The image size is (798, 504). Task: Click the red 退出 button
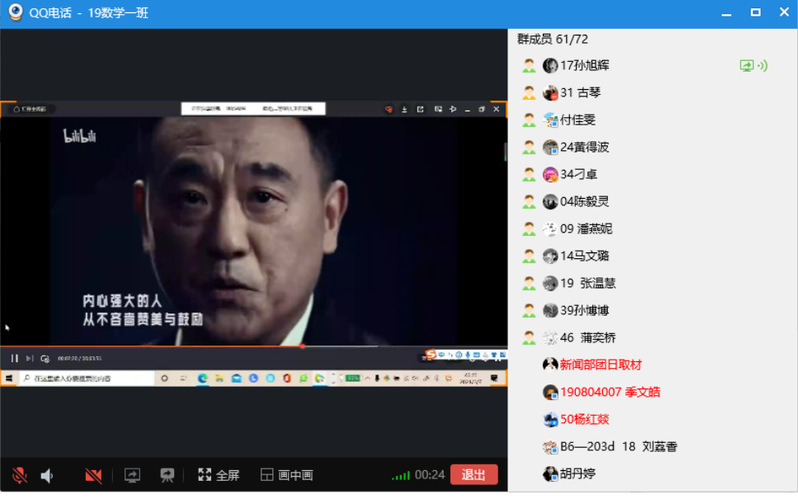[x=474, y=474]
